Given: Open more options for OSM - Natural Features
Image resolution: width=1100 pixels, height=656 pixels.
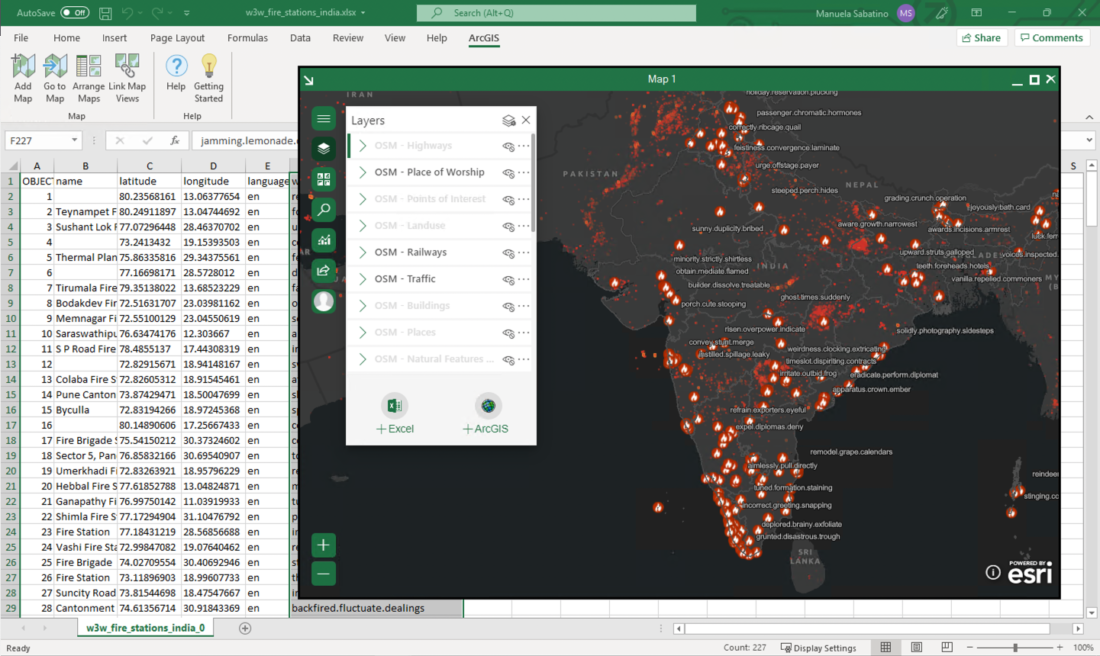Looking at the screenshot, I should pyautogui.click(x=524, y=359).
